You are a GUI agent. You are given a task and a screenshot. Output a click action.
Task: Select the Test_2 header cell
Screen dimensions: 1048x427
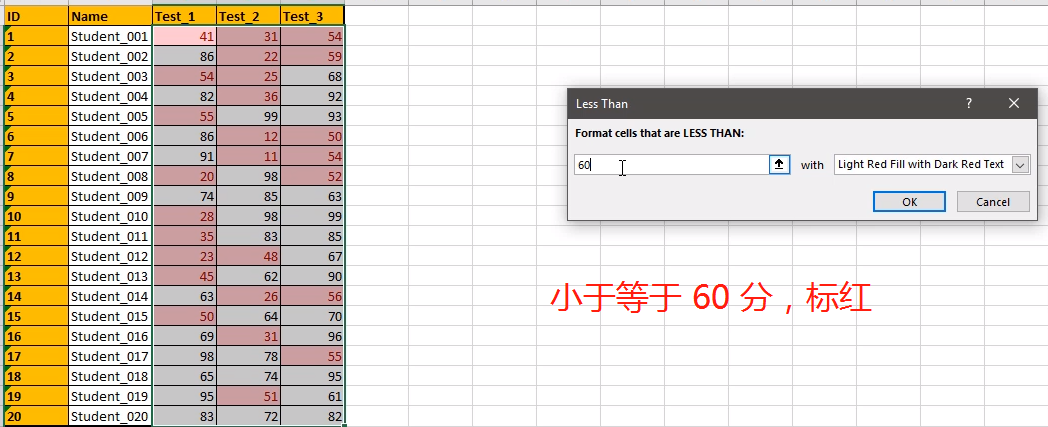(249, 16)
